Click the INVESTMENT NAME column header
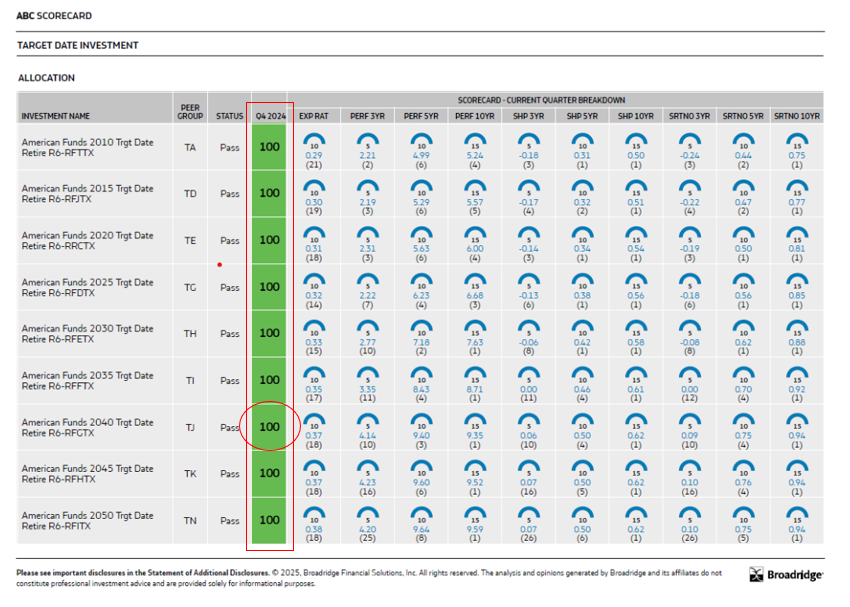850x607 pixels. [x=55, y=116]
